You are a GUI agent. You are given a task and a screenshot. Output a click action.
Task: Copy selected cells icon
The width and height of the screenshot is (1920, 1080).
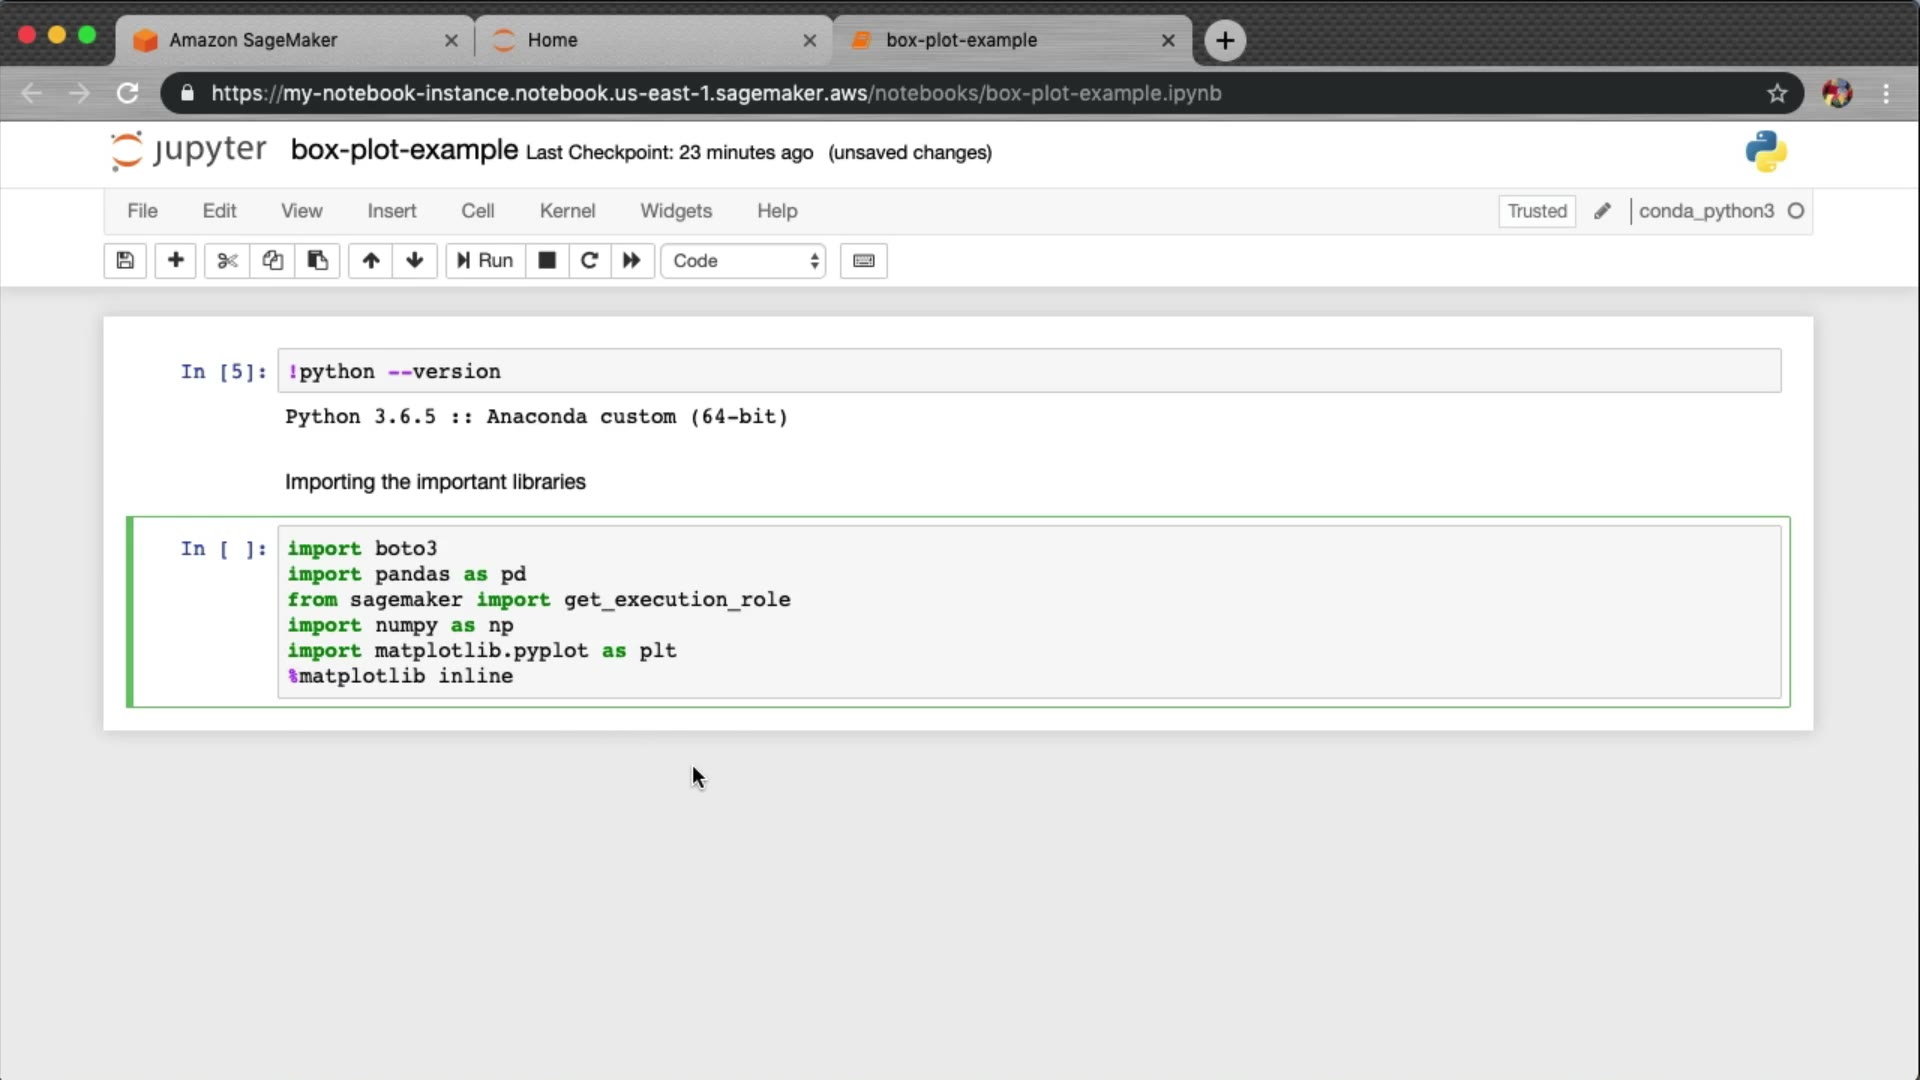pyautogui.click(x=272, y=261)
